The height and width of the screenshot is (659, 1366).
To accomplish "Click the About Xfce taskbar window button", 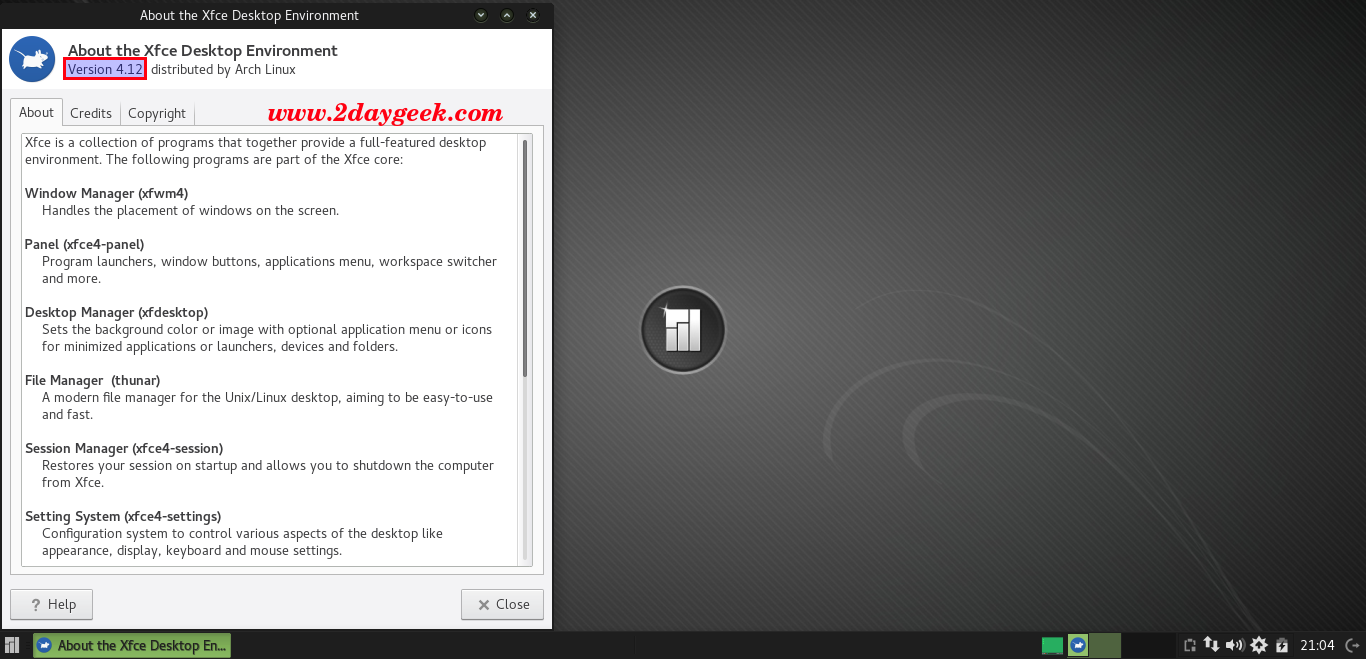I will point(132,646).
